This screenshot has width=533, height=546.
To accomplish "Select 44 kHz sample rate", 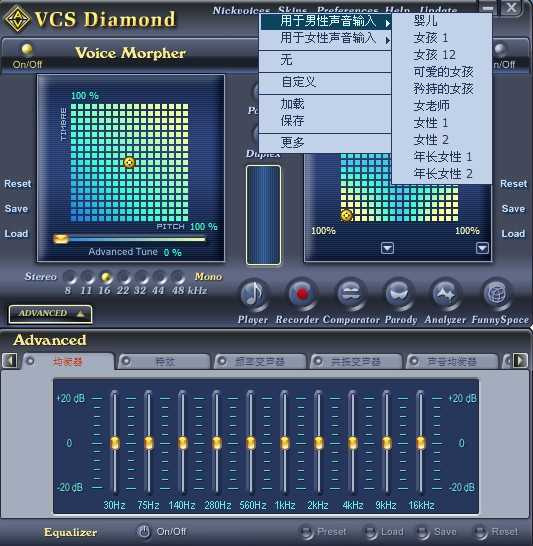I will 159,277.
